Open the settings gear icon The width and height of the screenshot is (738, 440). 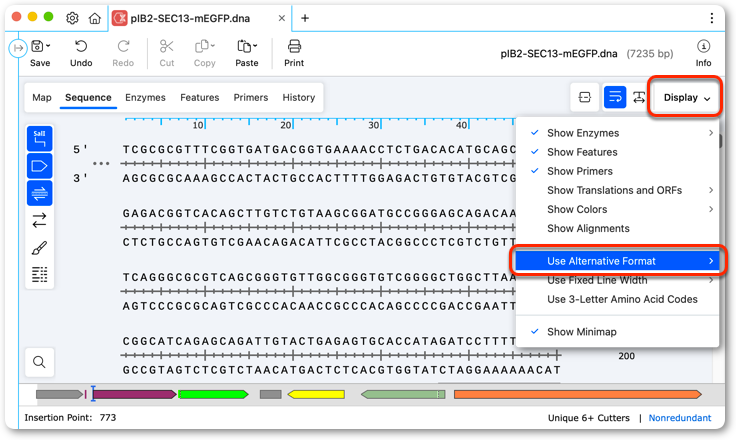click(x=72, y=18)
